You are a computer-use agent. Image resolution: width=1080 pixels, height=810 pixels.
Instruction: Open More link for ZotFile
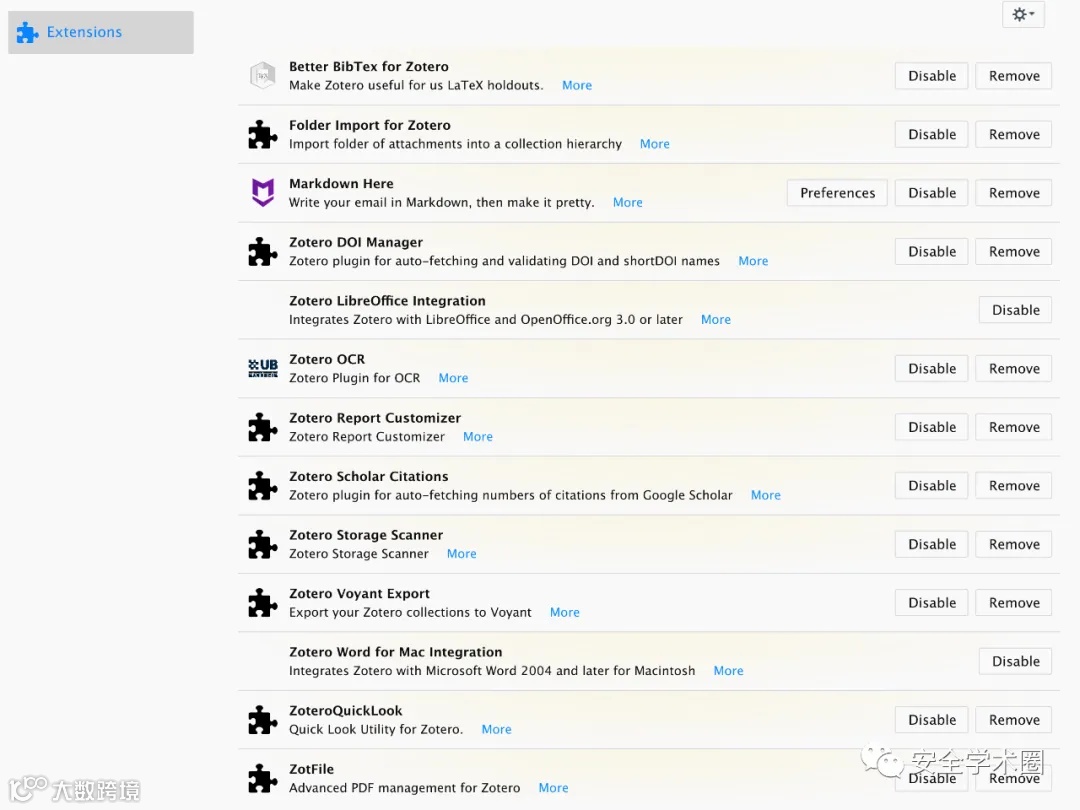point(553,788)
